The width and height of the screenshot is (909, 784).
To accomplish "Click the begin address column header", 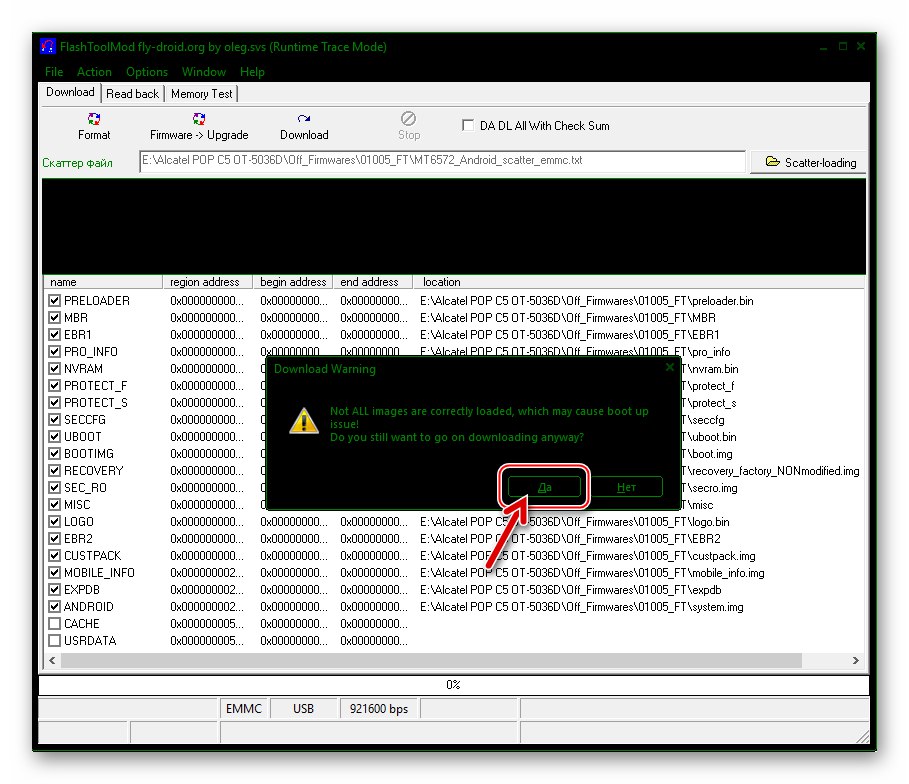I will [x=292, y=282].
